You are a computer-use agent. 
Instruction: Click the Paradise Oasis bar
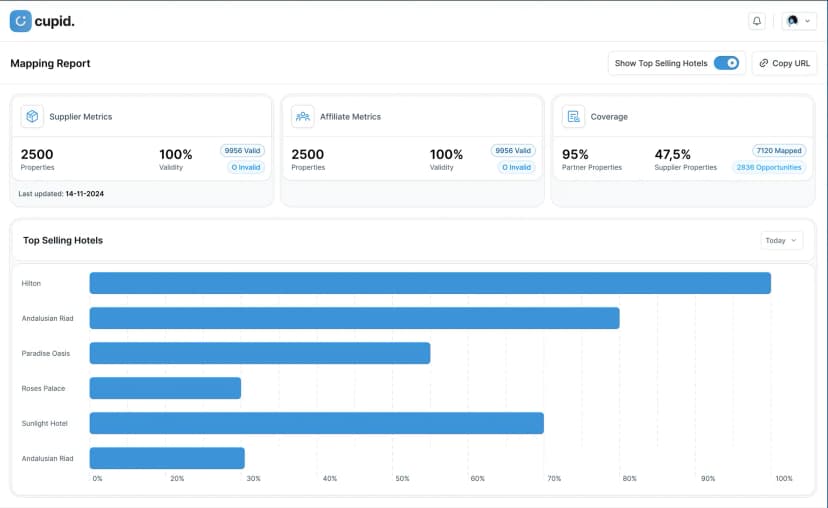tap(260, 353)
